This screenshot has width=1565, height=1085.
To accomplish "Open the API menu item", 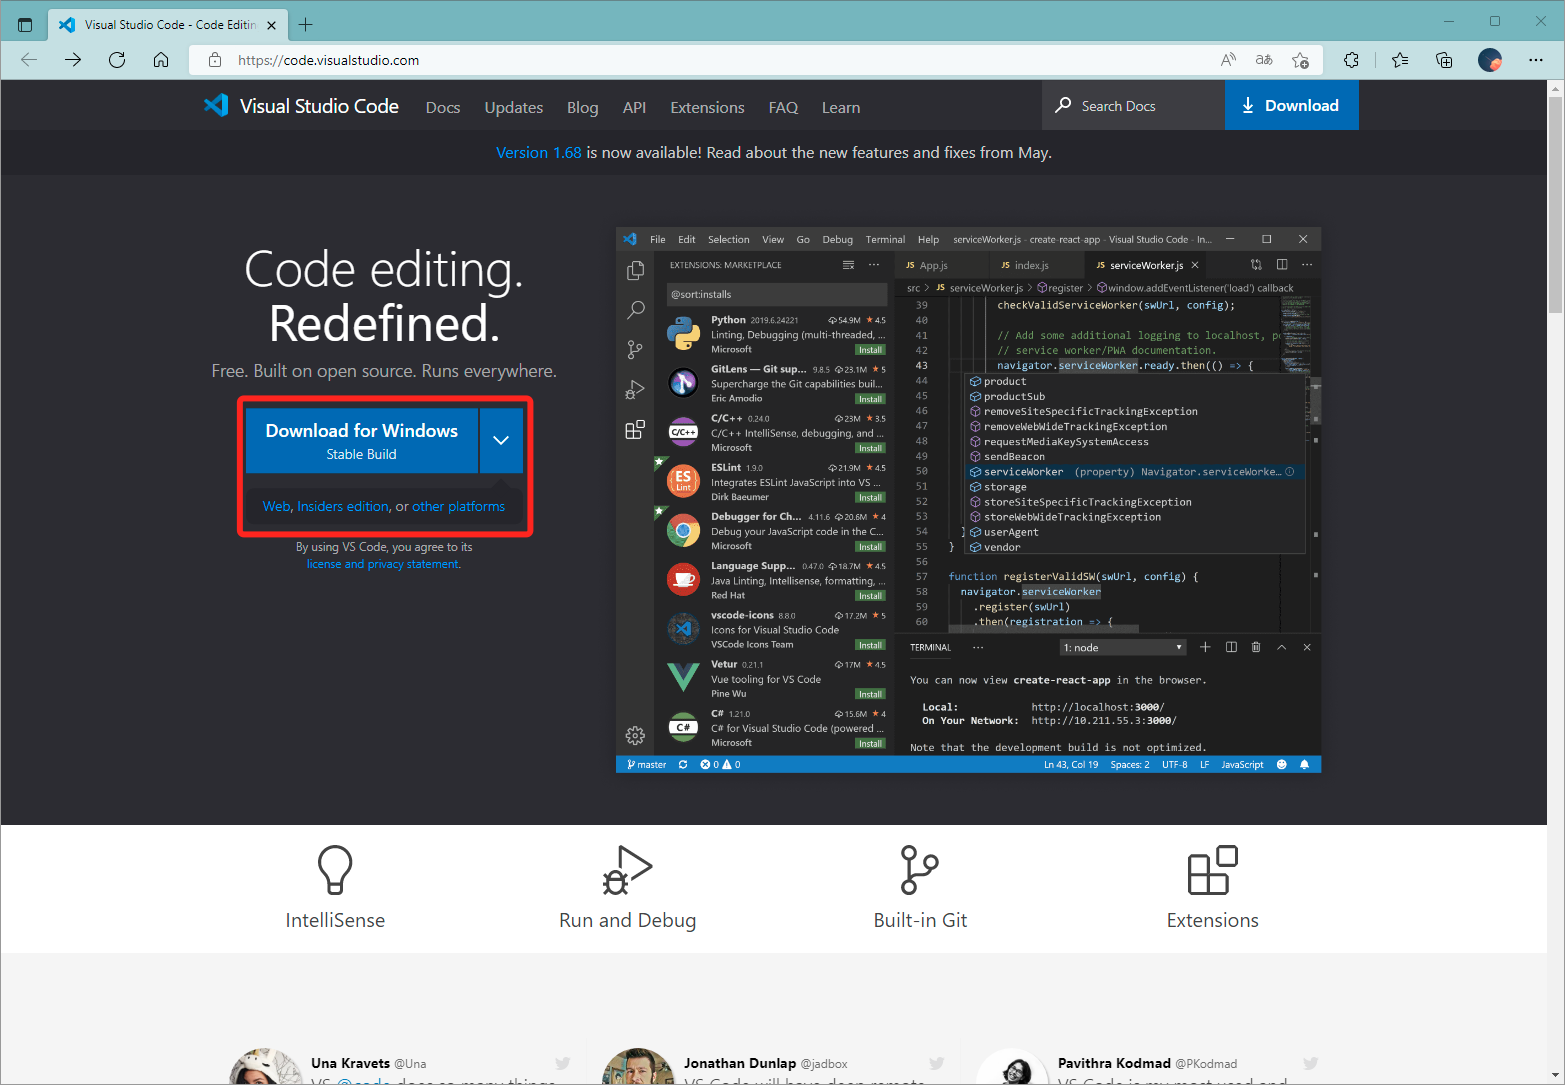I will (634, 107).
